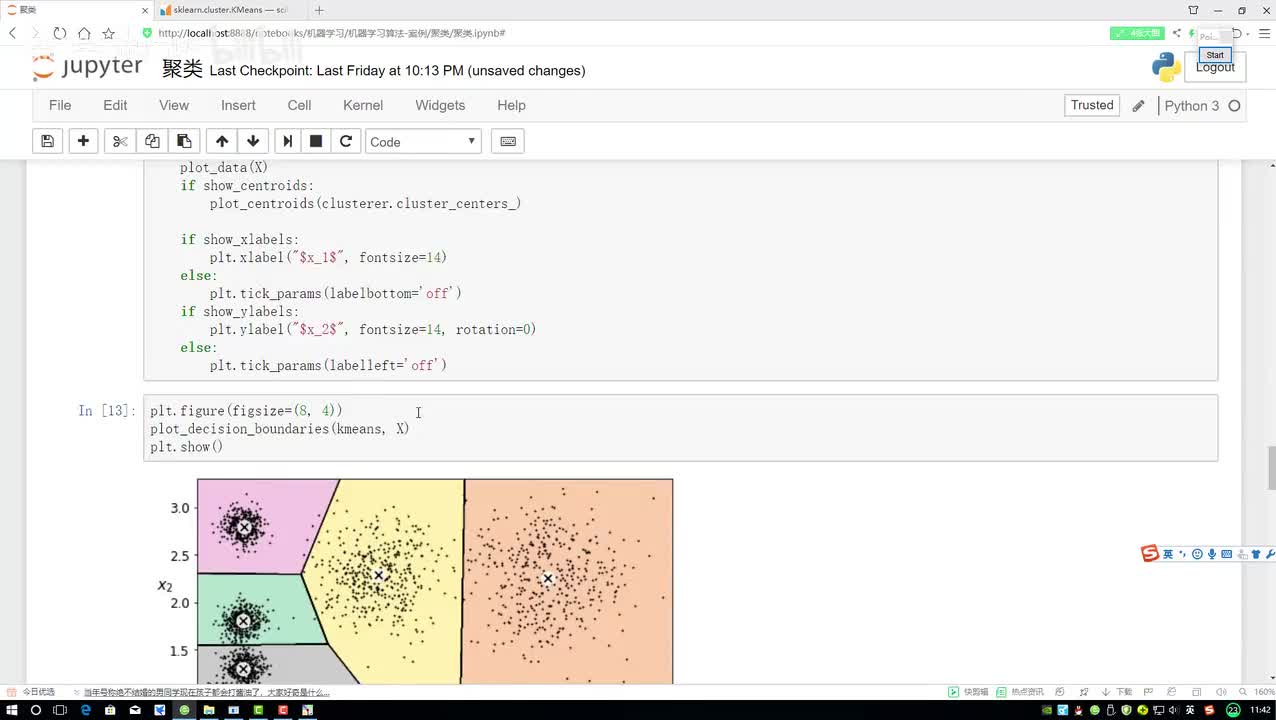Toggle IME English/Chinese mode 英
Image resolution: width=1276 pixels, height=720 pixels.
coord(1167,554)
